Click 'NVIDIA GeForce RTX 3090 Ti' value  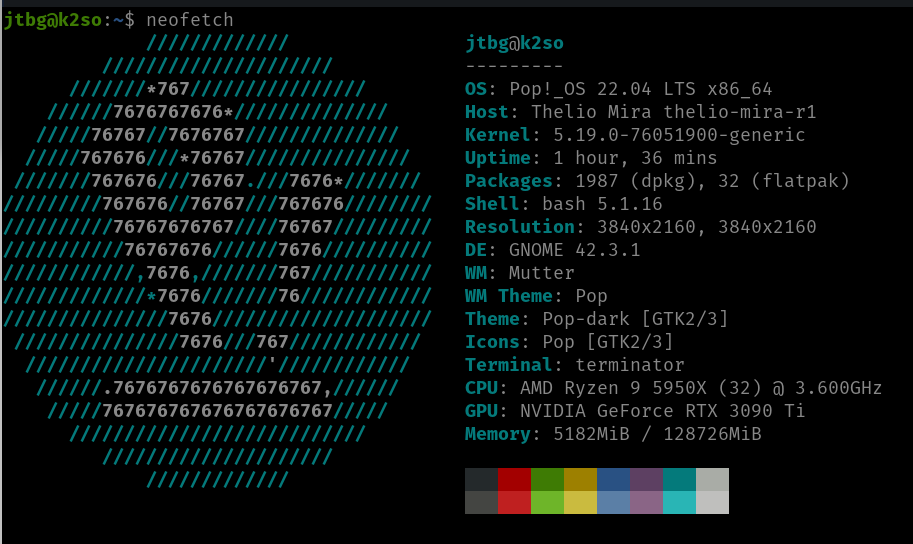(663, 411)
